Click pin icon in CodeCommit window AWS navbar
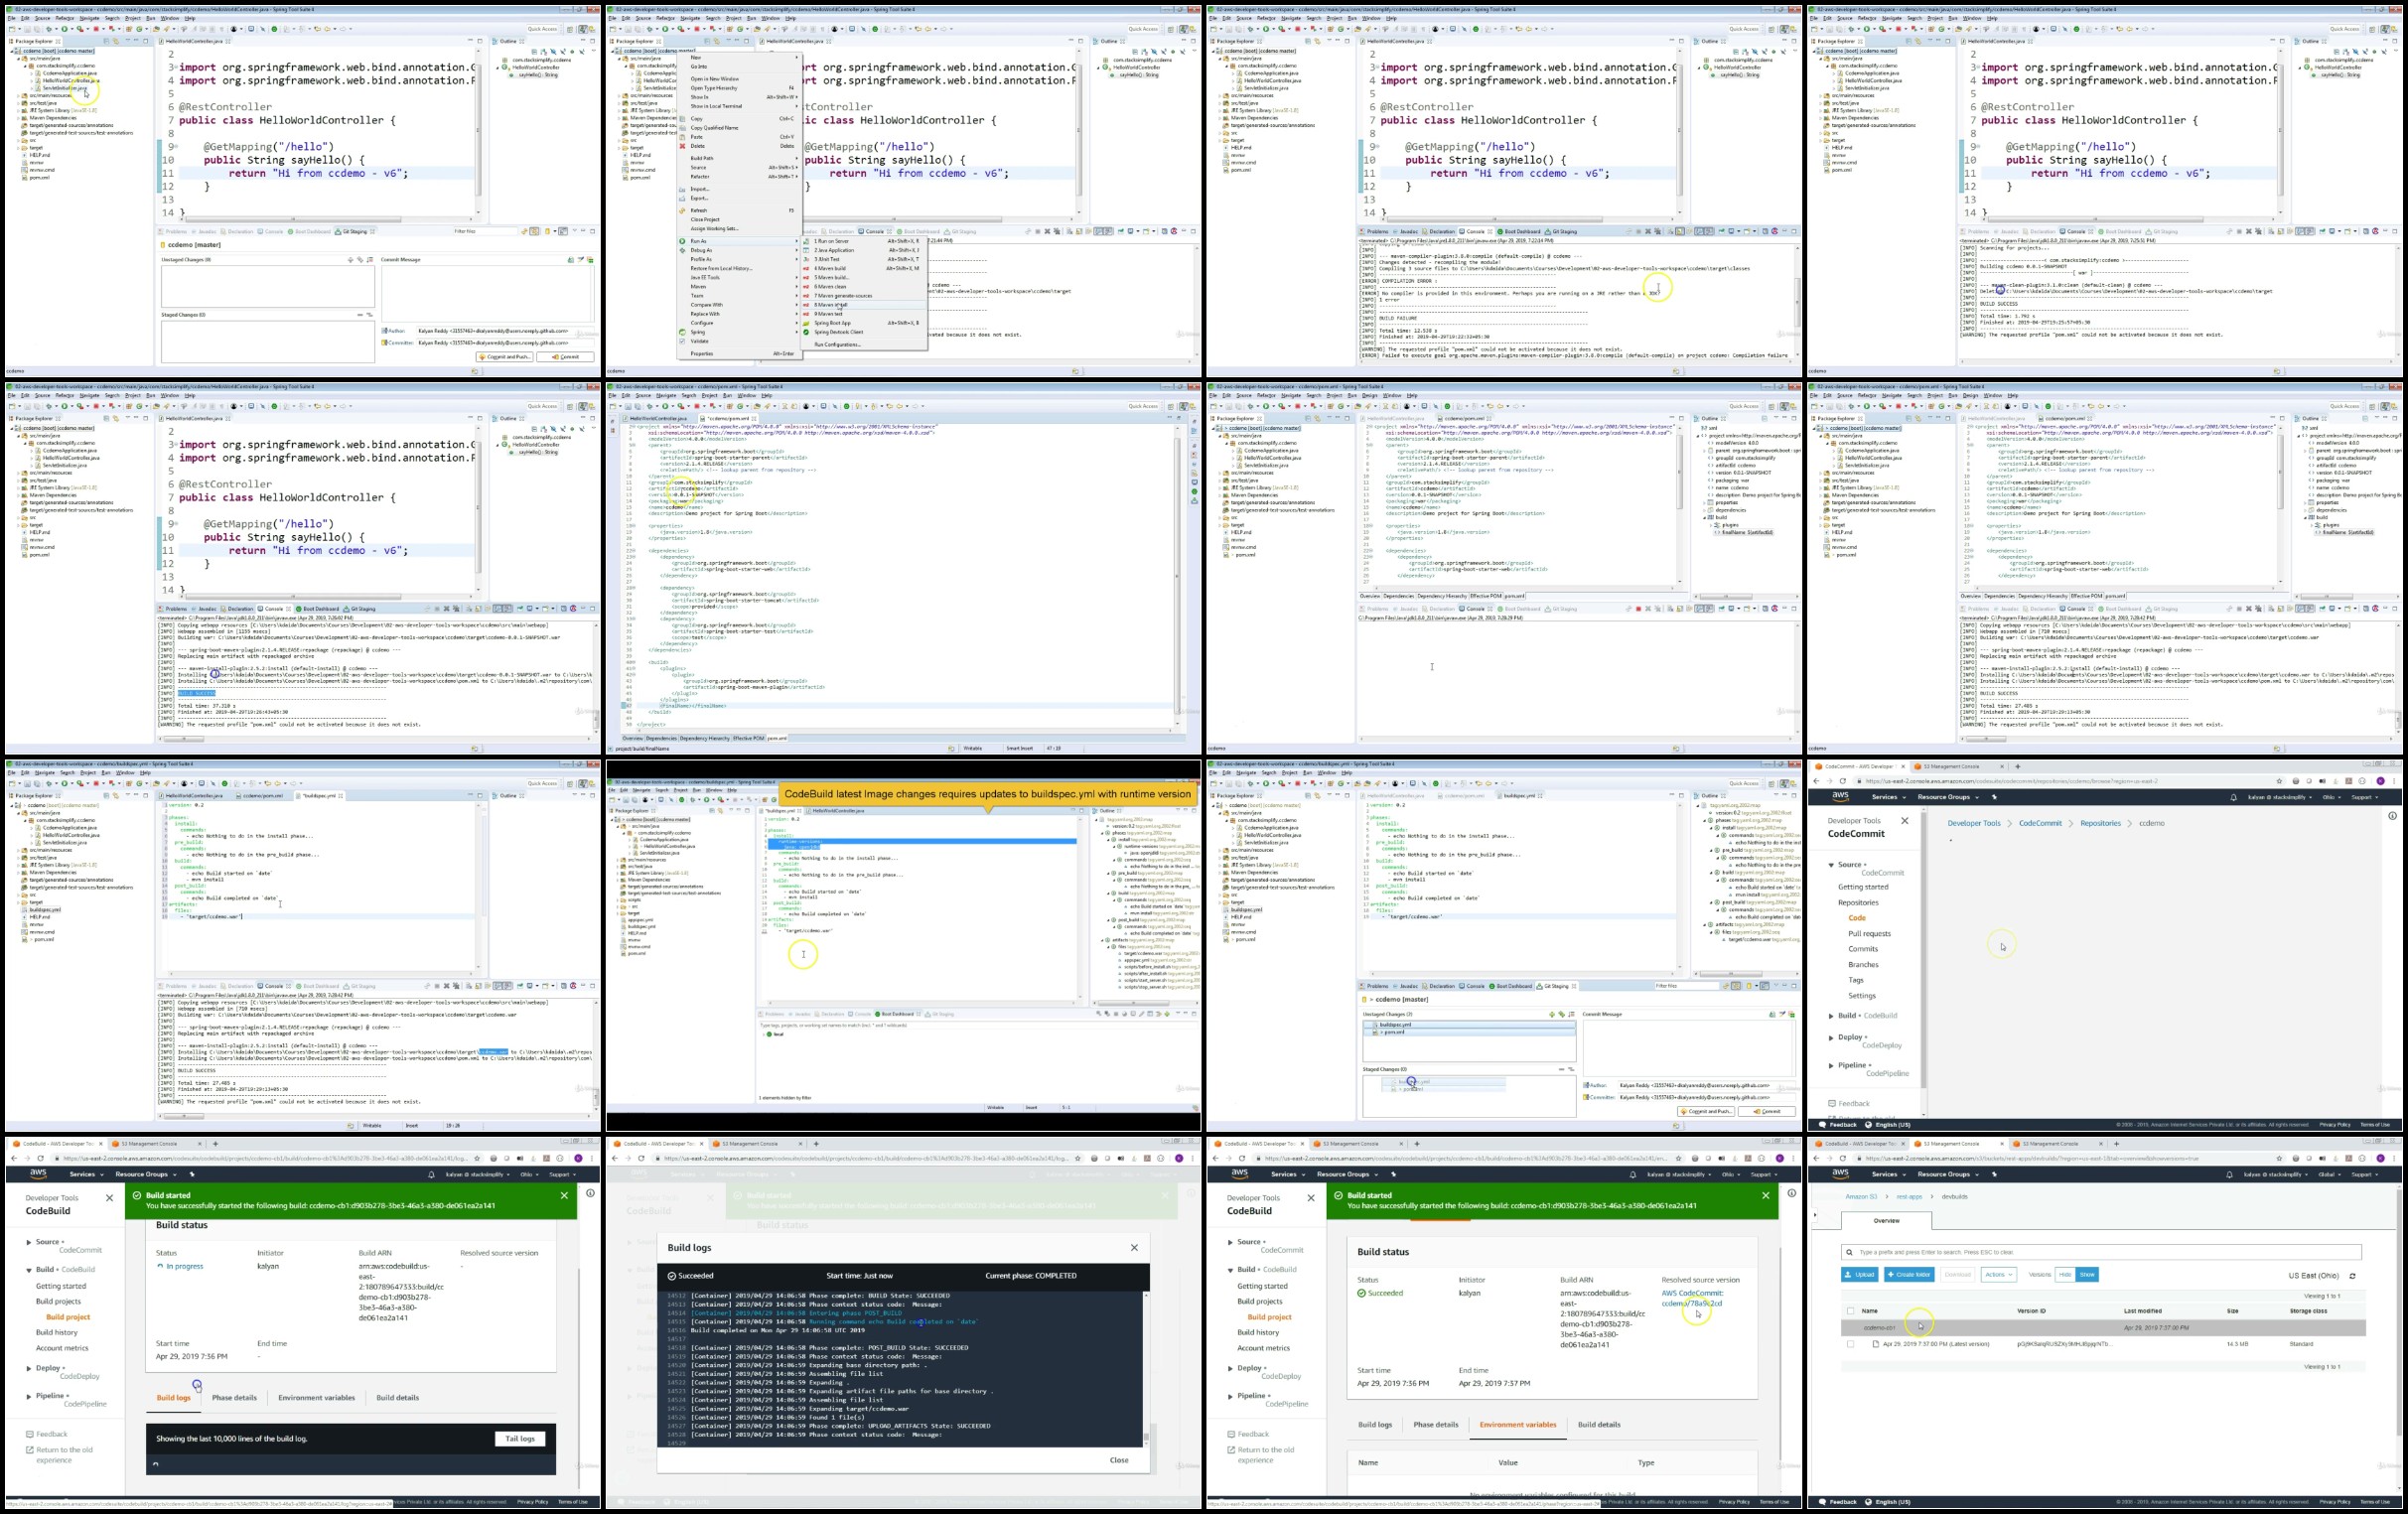Screen dimensions: 2408x1514 point(1993,798)
